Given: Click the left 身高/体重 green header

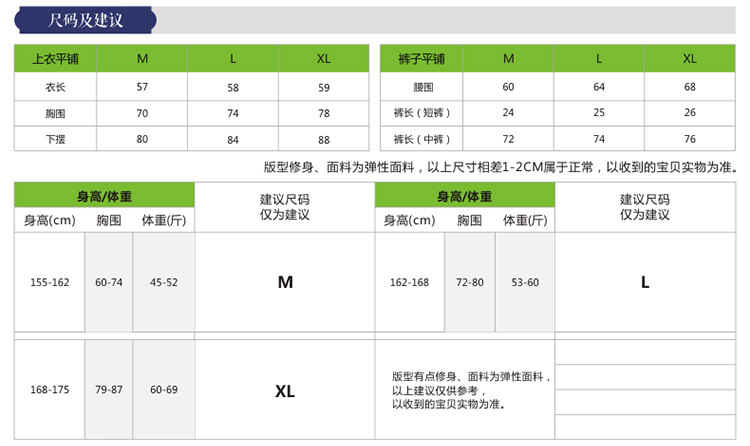Looking at the screenshot, I should [104, 196].
